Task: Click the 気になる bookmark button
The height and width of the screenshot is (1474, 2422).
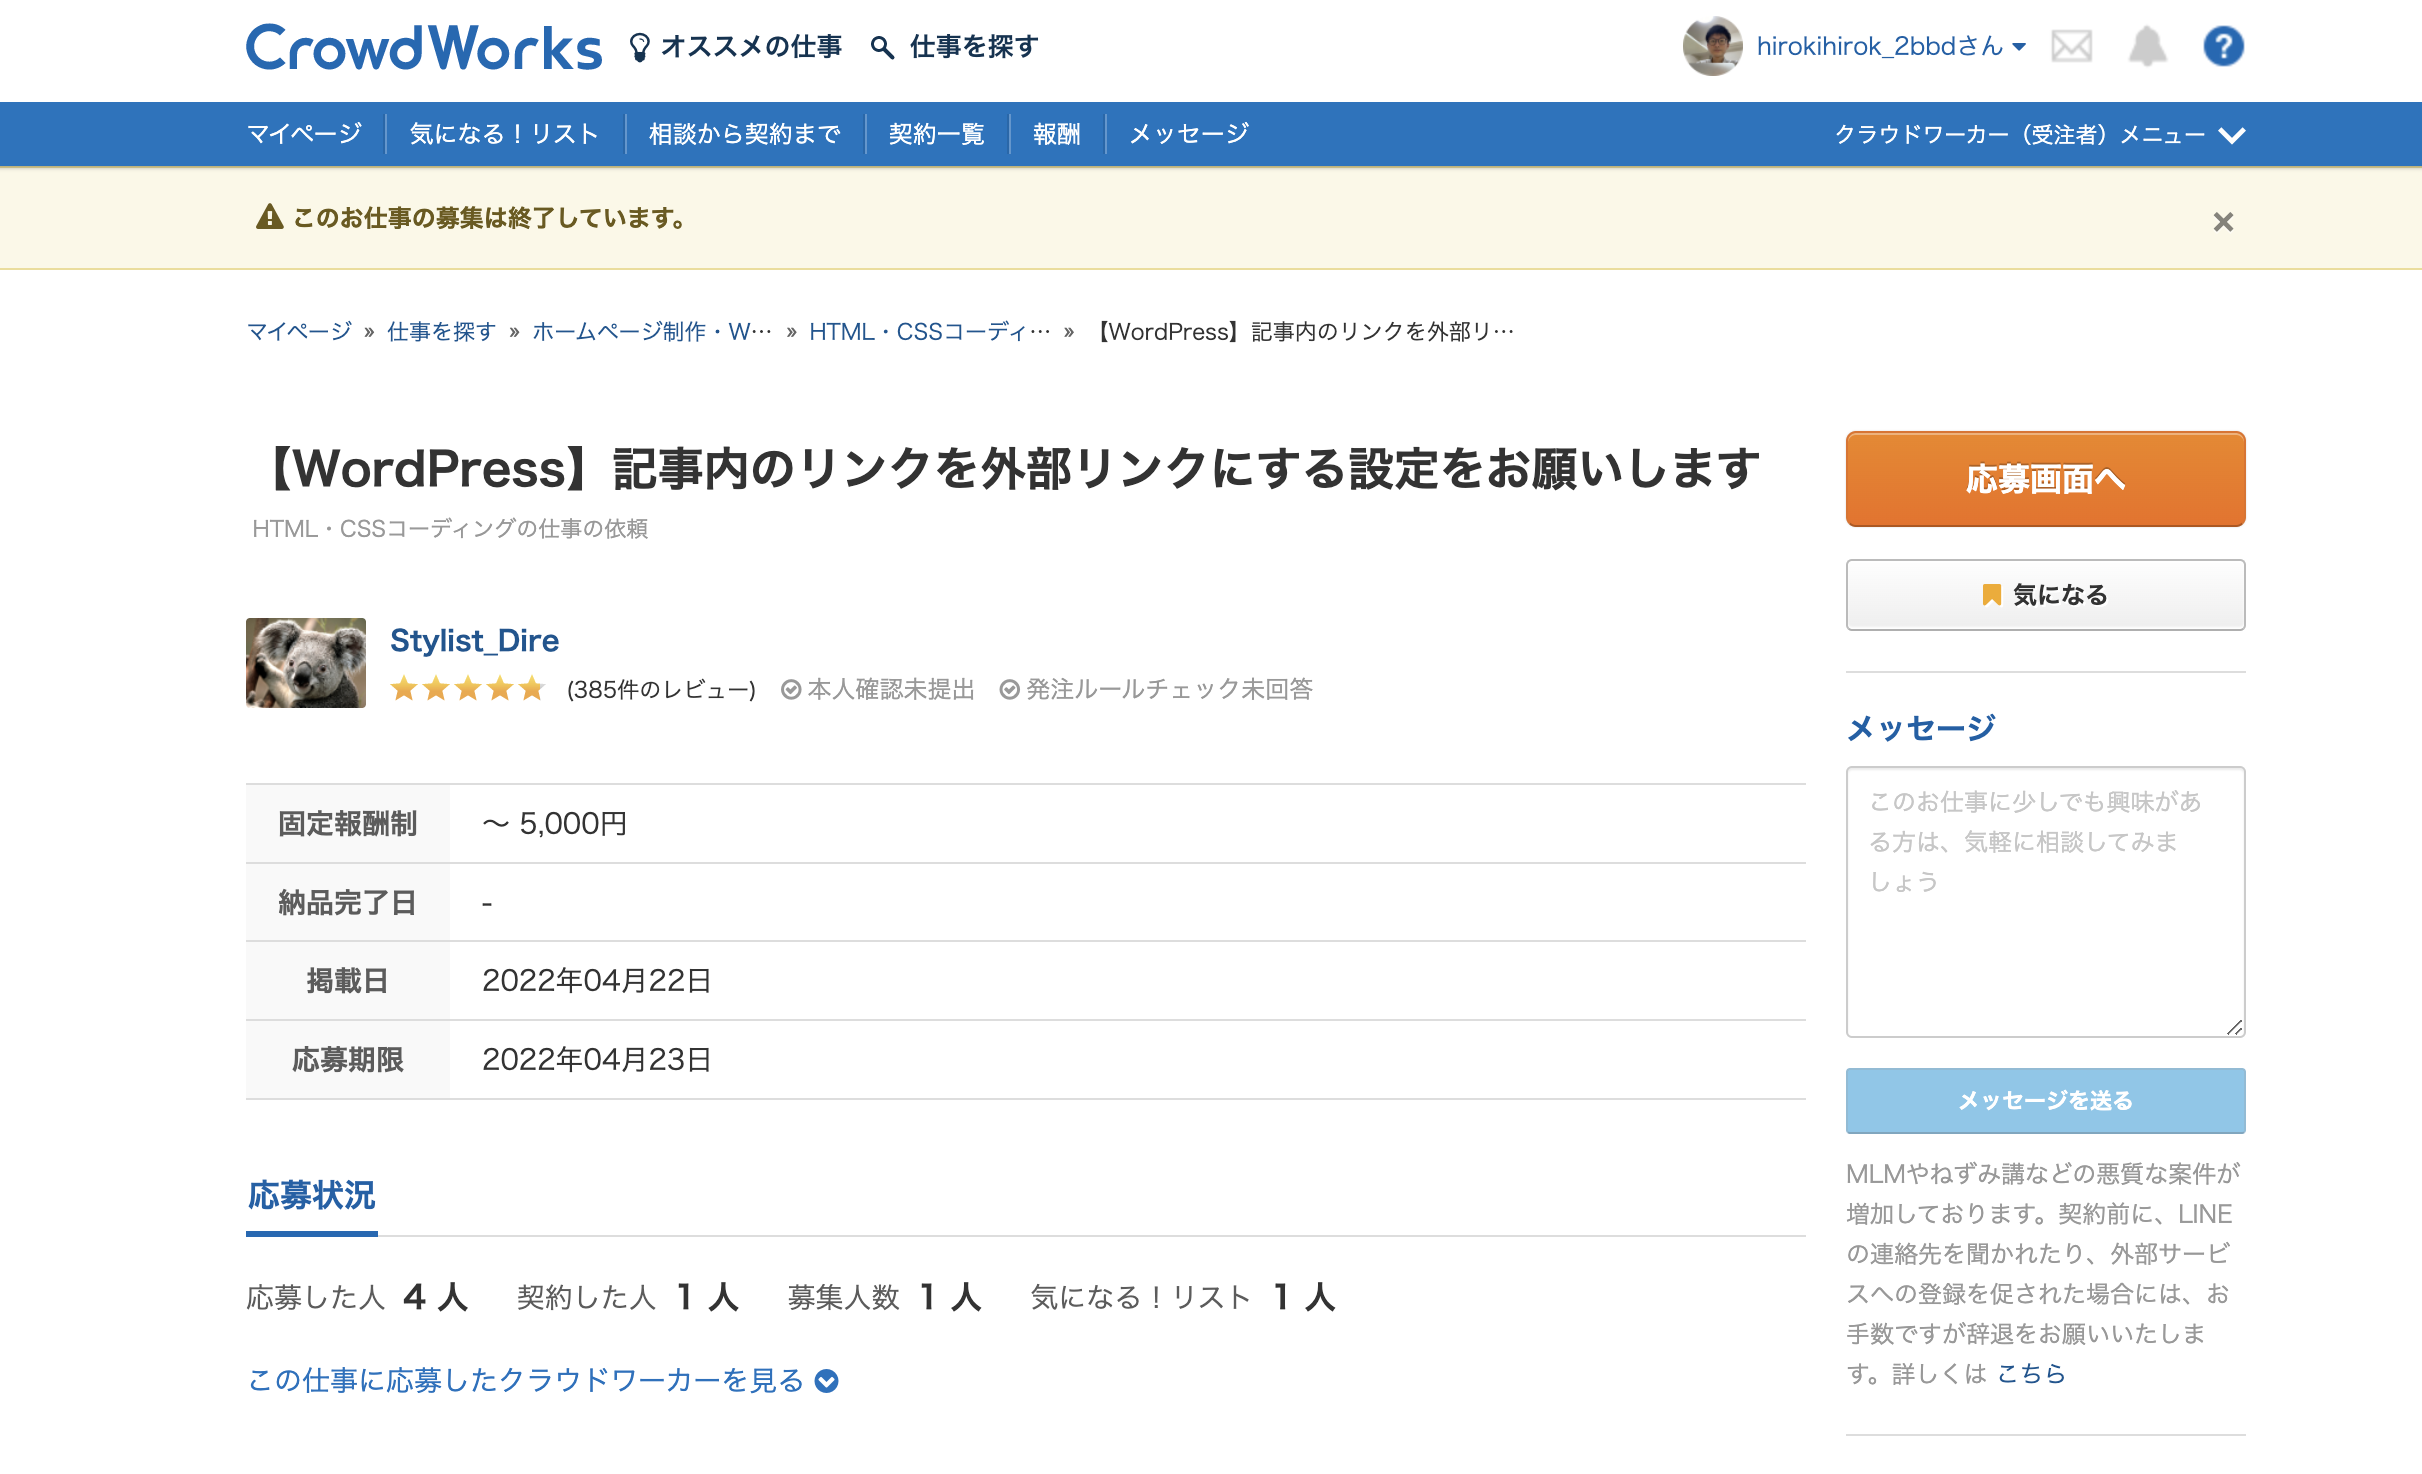Action: [x=2045, y=595]
